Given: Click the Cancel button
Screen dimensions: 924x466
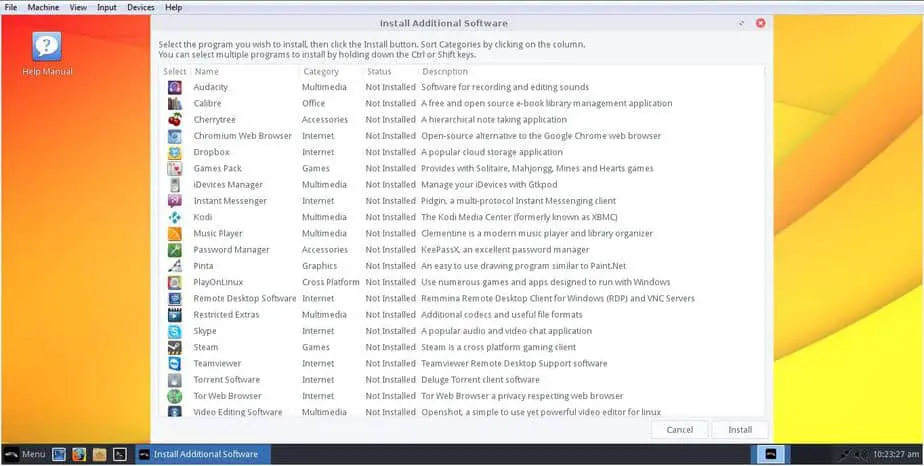Looking at the screenshot, I should (679, 430).
